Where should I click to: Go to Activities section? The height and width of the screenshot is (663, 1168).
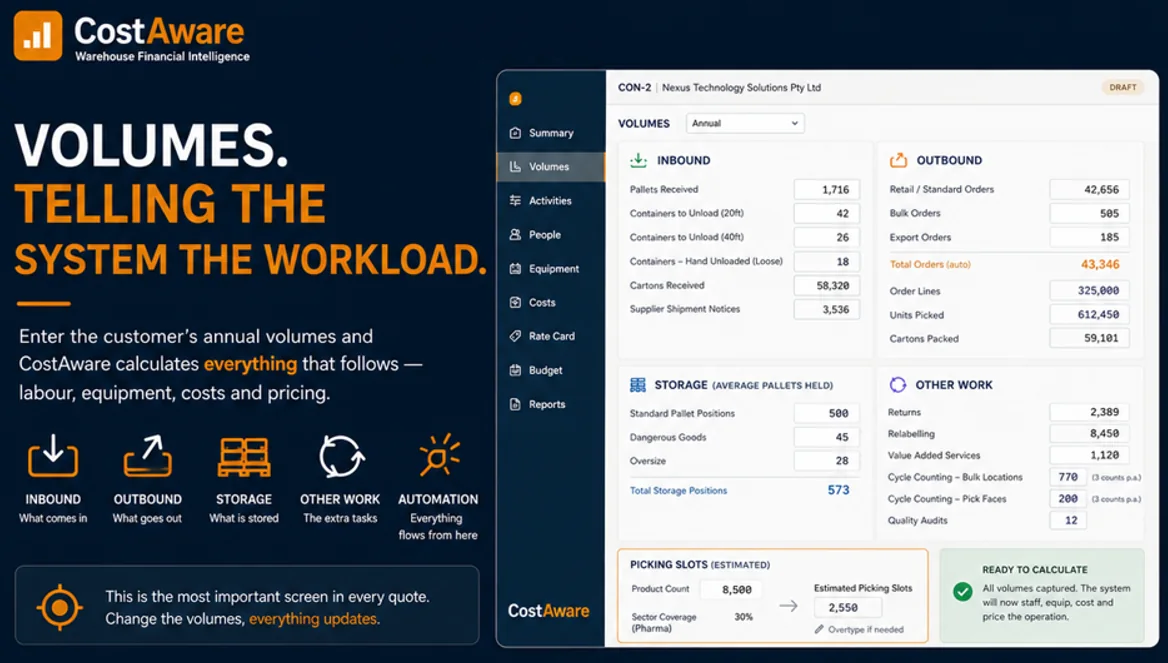(x=550, y=200)
